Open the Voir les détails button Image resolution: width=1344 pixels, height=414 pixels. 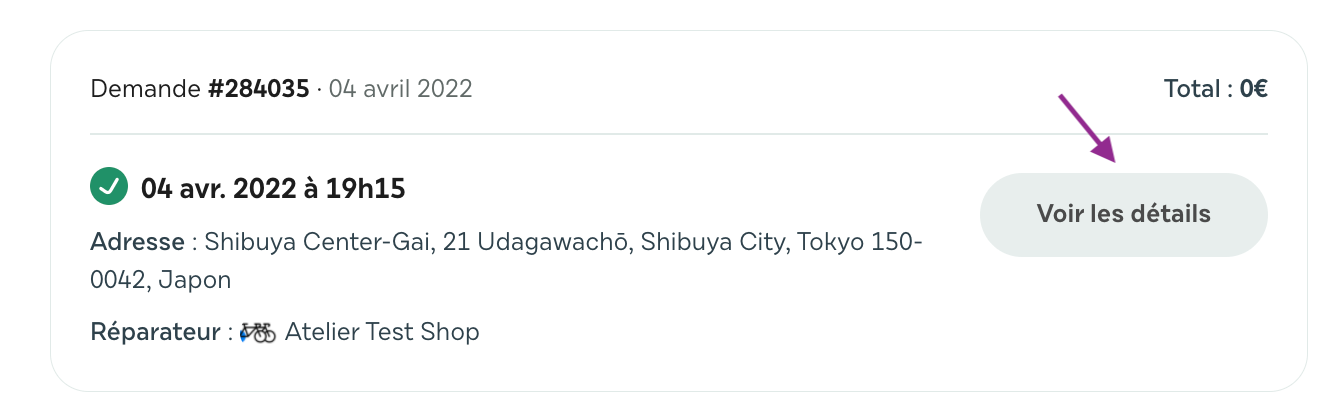click(x=1124, y=214)
